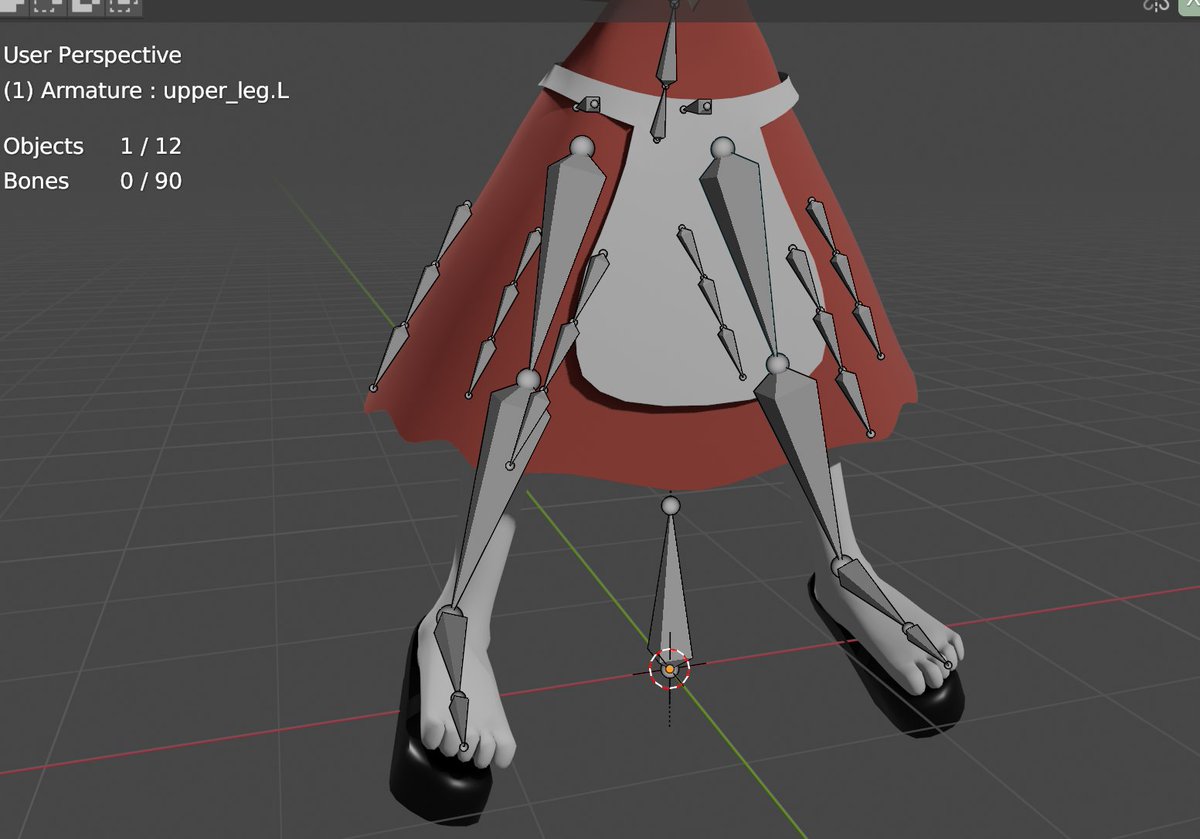1200x839 pixels.
Task: Select the toe bone on viewer's left foot
Action: tap(459, 718)
